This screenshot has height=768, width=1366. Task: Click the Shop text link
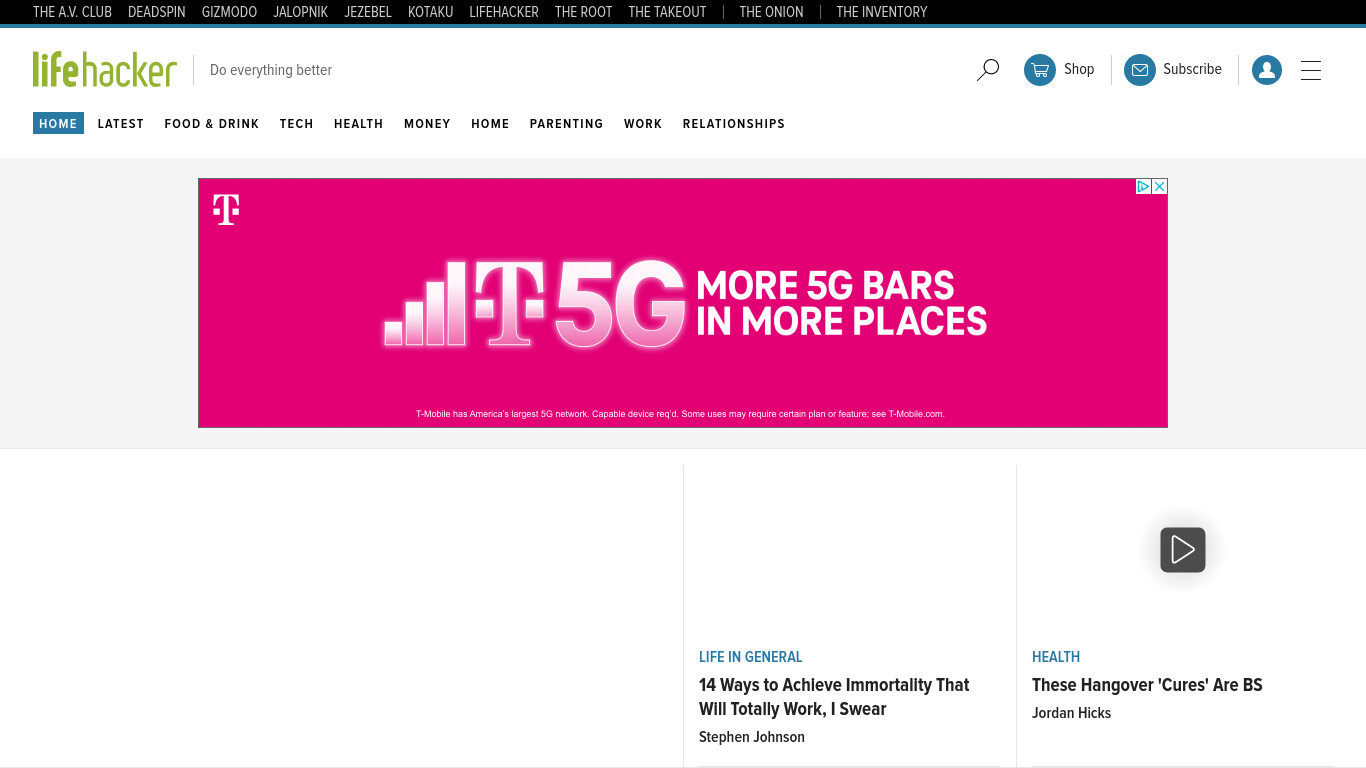point(1079,69)
